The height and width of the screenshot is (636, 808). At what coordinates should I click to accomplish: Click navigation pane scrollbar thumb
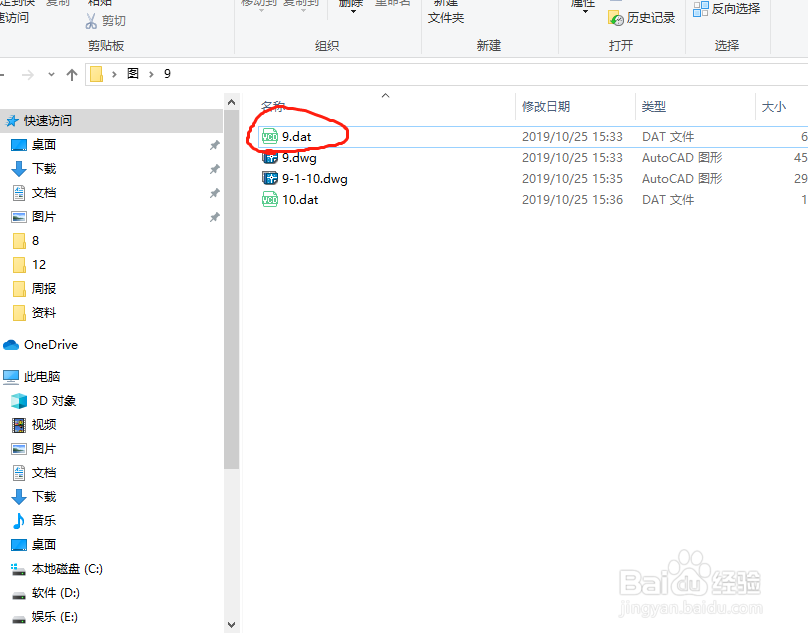click(x=231, y=290)
